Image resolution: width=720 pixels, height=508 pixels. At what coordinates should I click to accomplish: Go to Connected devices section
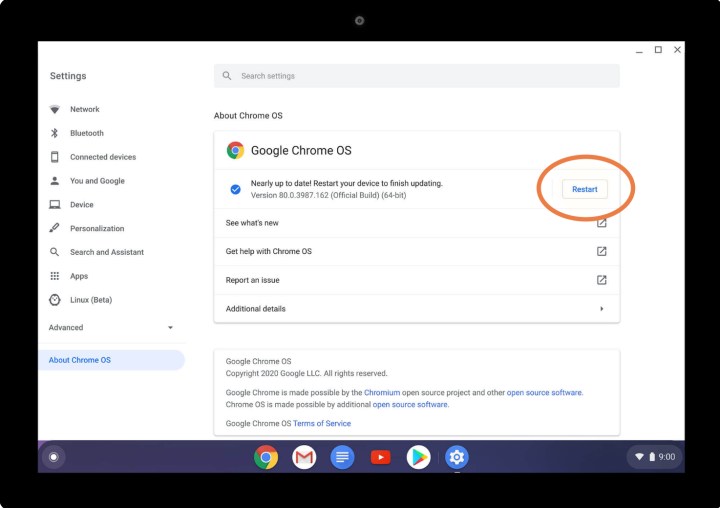[x=103, y=157]
